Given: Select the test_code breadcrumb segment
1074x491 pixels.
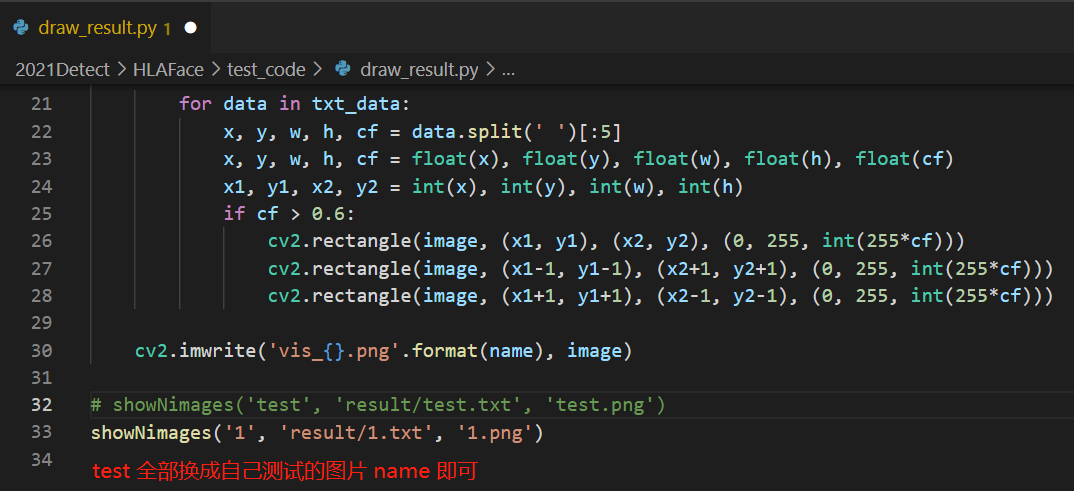Looking at the screenshot, I should (x=265, y=69).
